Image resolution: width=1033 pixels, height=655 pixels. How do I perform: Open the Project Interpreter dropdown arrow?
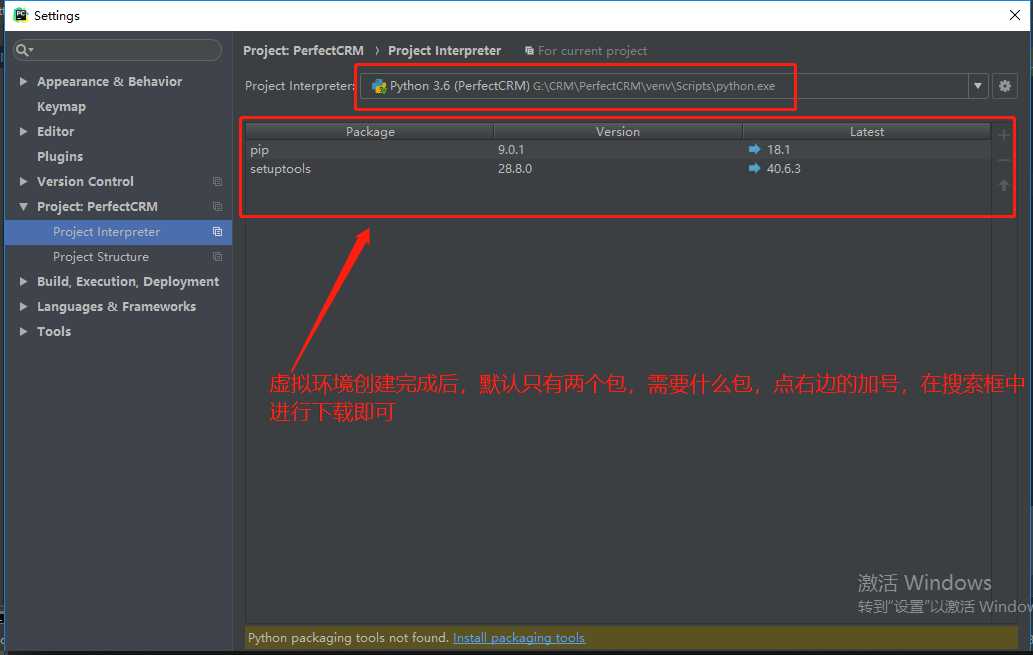point(978,86)
